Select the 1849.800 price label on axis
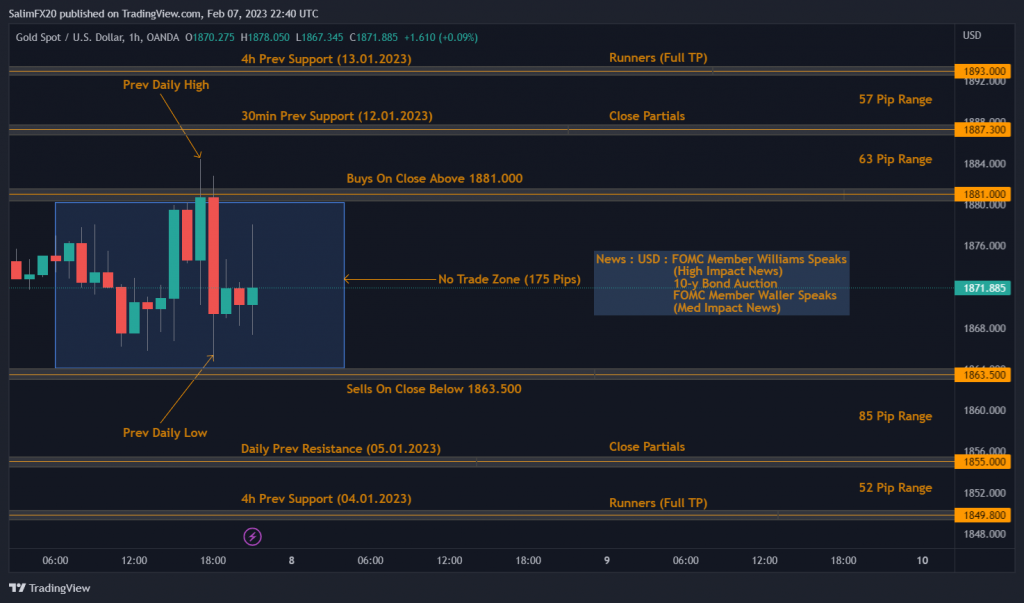Viewport: 1024px width, 603px height. [984, 514]
